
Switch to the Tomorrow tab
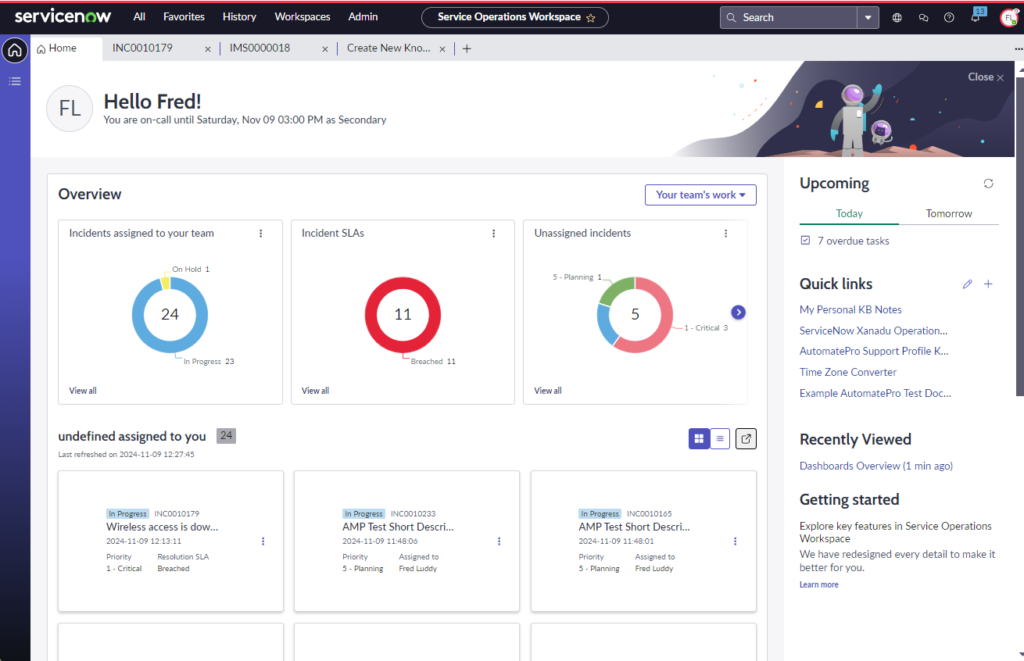(947, 213)
